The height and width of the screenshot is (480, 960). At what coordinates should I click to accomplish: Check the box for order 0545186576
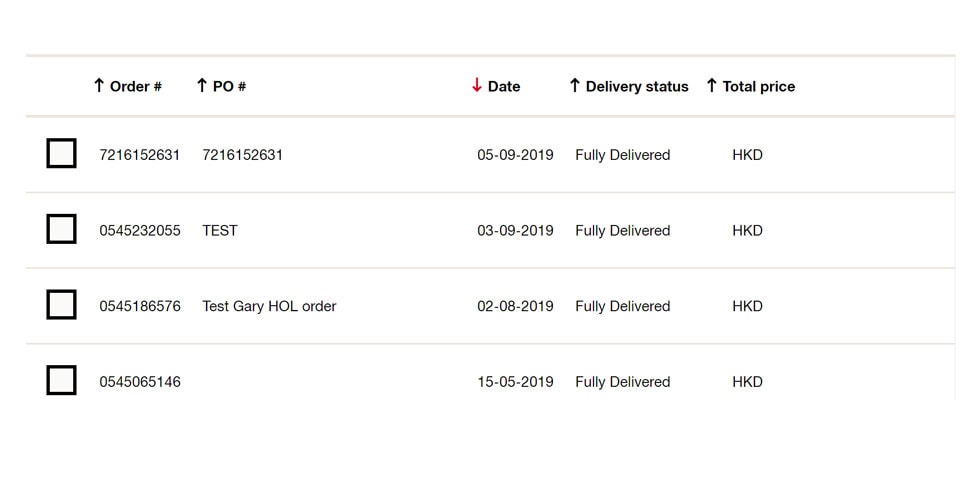coord(61,305)
